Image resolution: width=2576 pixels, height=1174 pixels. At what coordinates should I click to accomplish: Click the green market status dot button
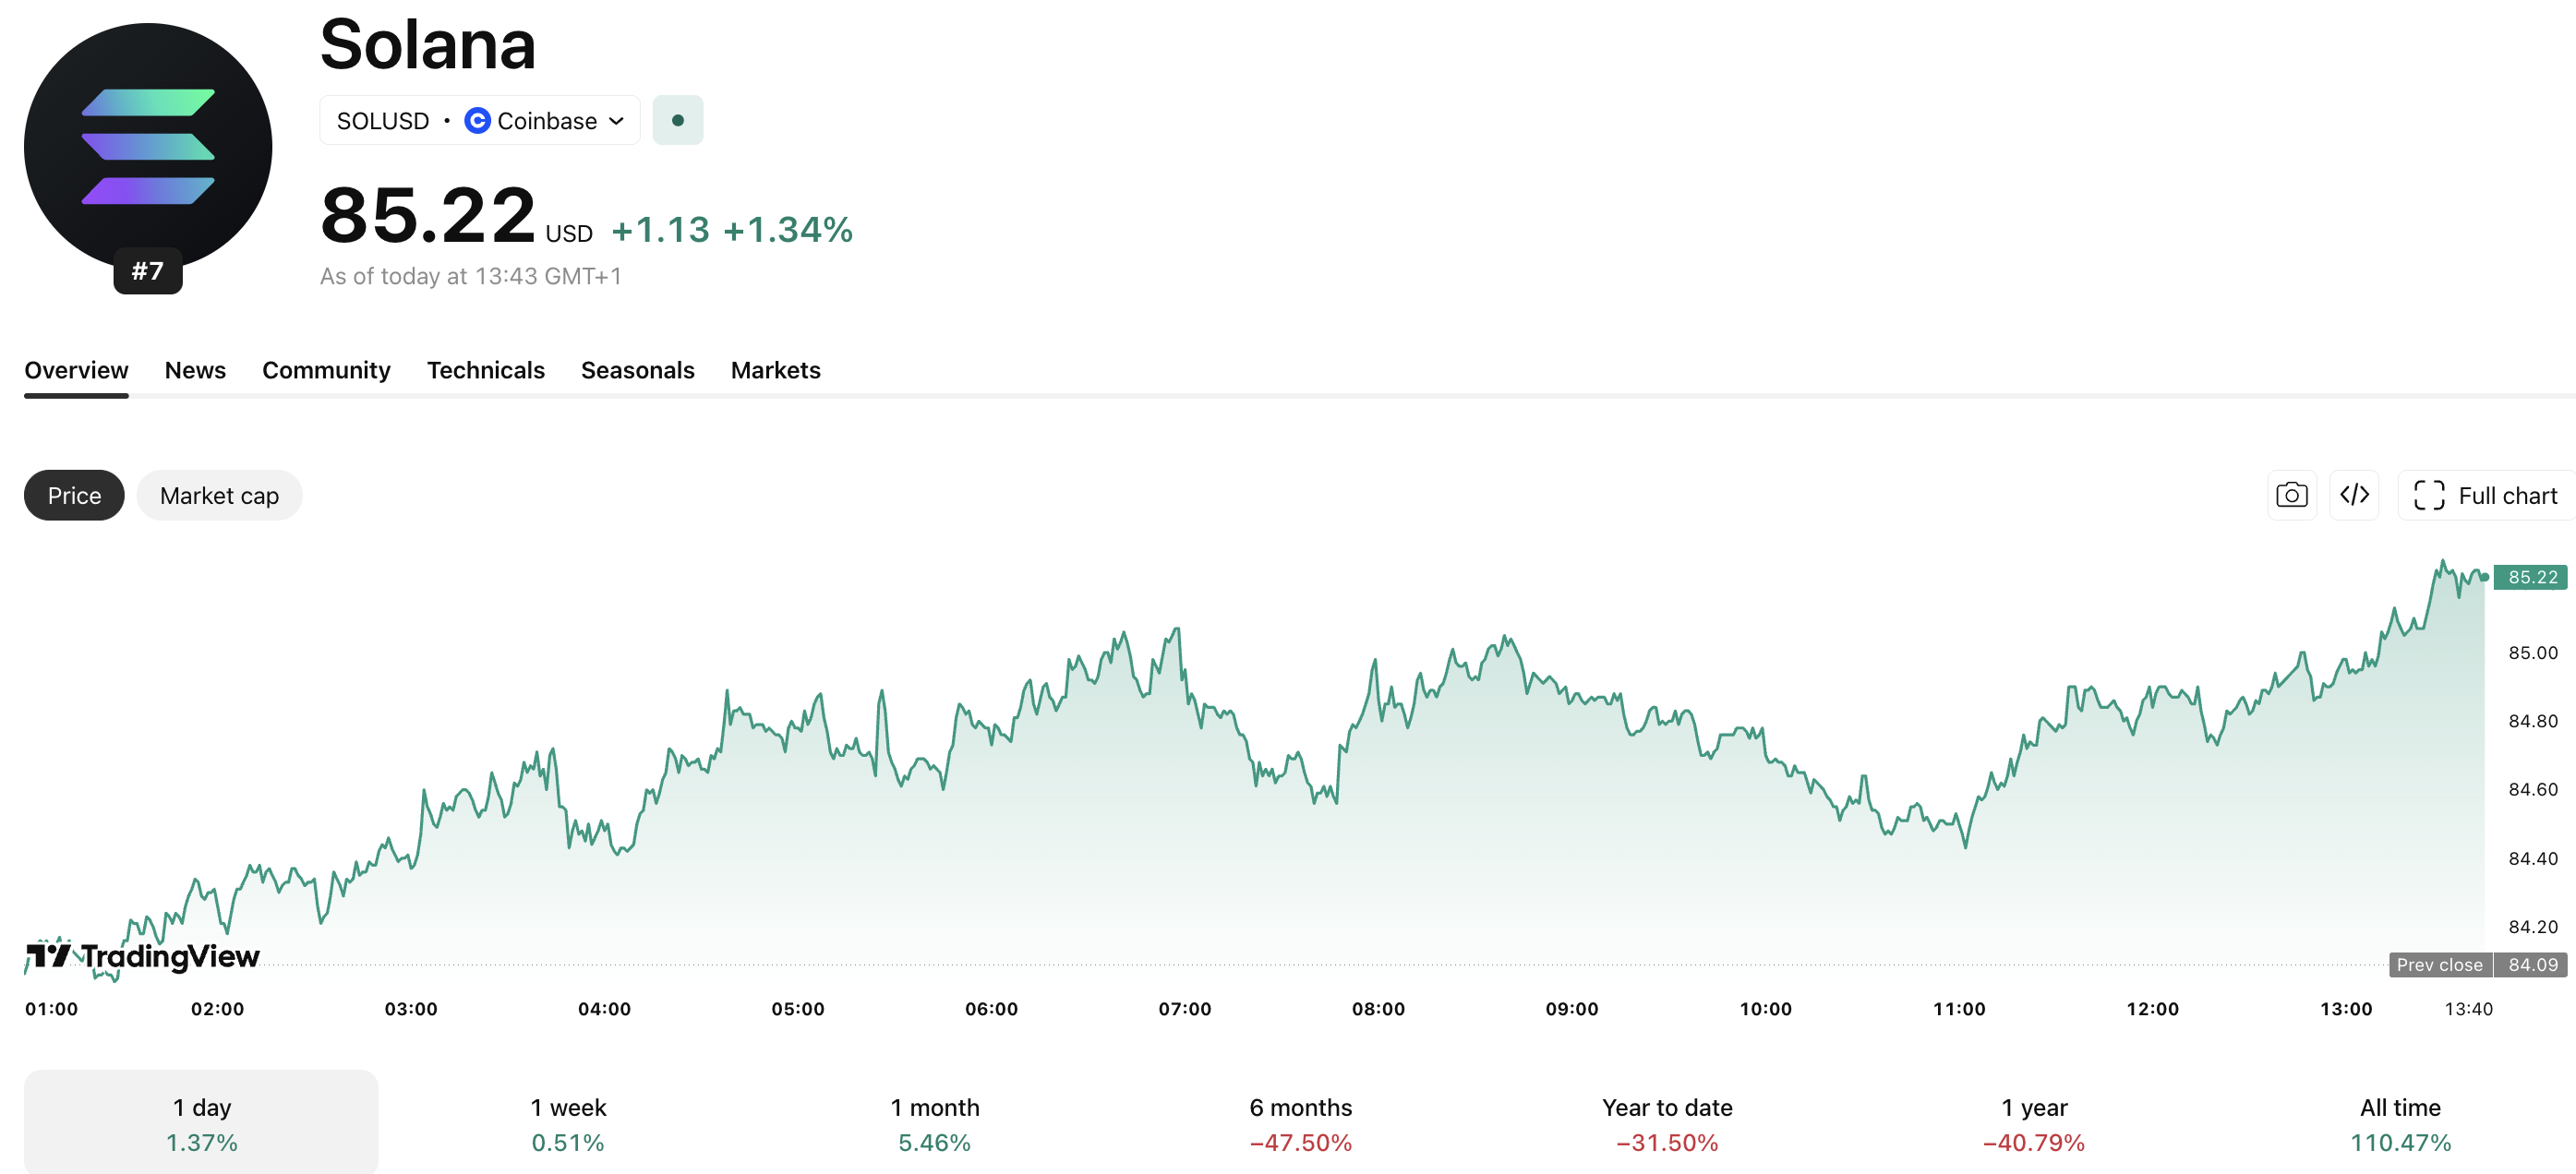[x=678, y=120]
